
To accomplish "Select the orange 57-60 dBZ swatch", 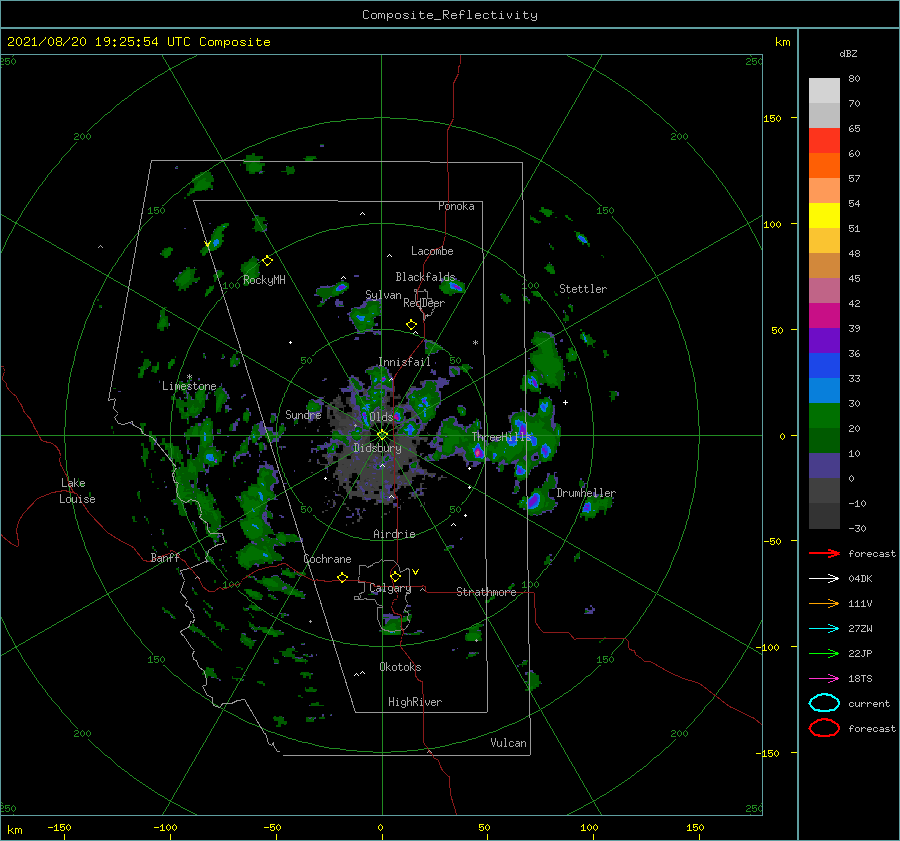I will 824,166.
